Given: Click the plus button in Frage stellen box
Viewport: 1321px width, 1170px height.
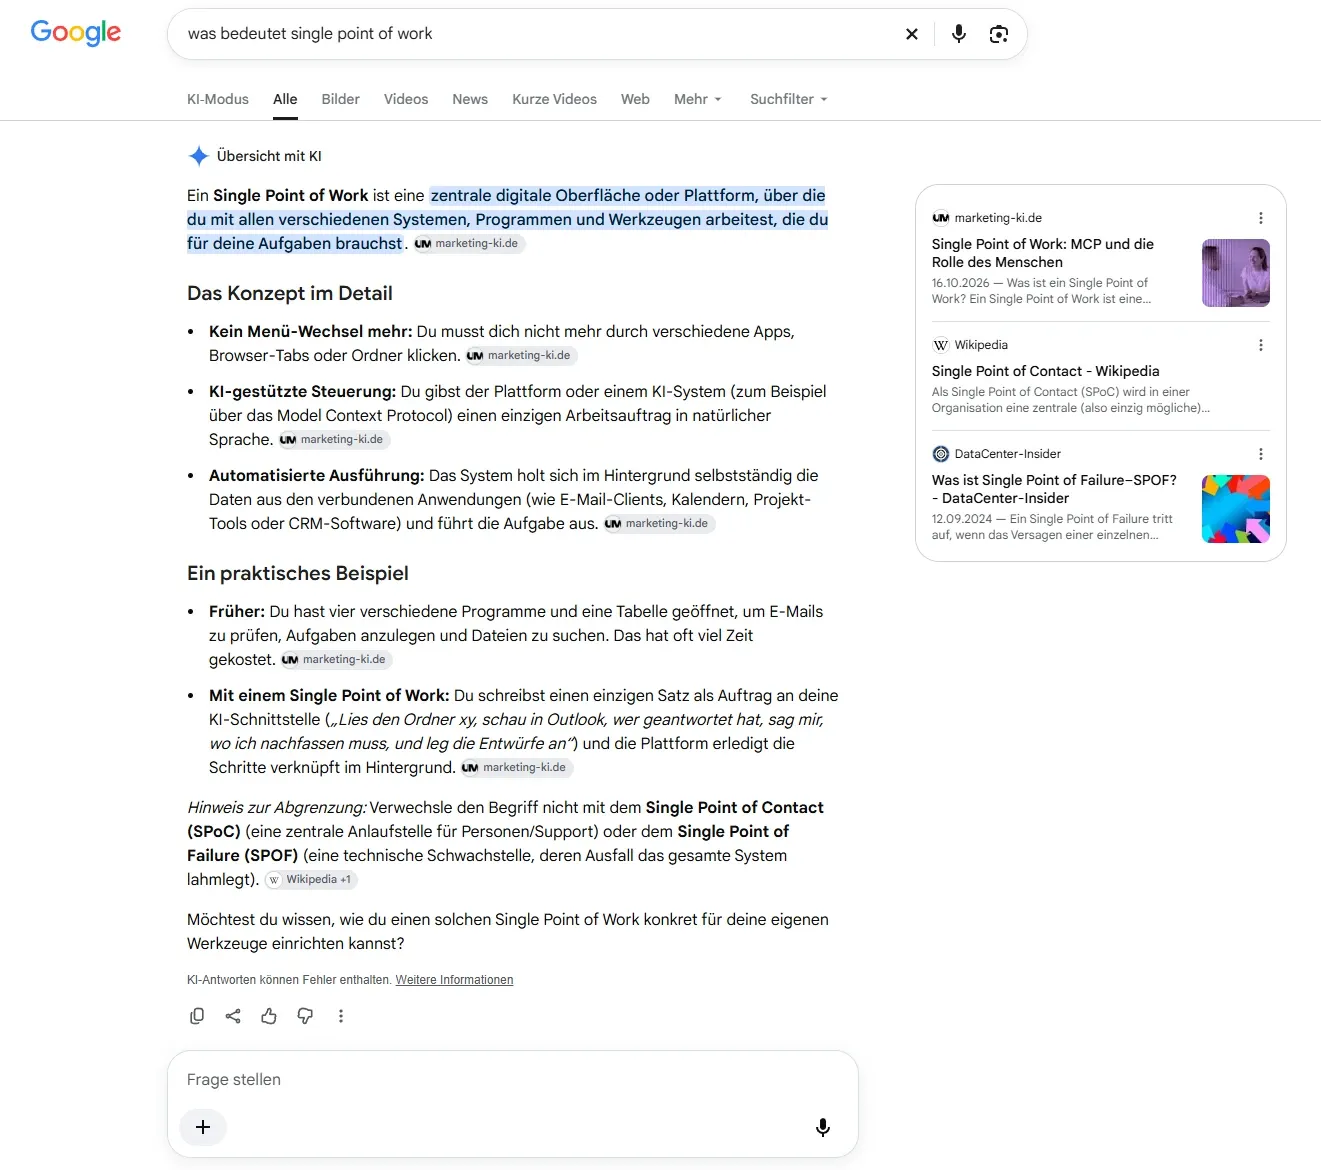Looking at the screenshot, I should [x=203, y=1127].
